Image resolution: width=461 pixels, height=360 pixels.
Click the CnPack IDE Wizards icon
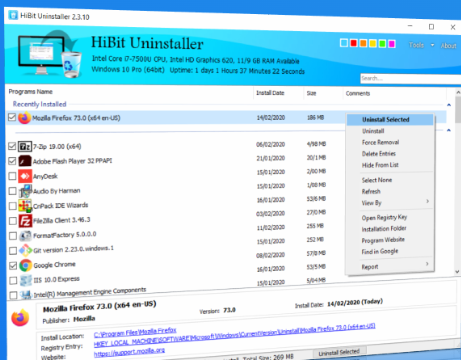click(x=25, y=206)
